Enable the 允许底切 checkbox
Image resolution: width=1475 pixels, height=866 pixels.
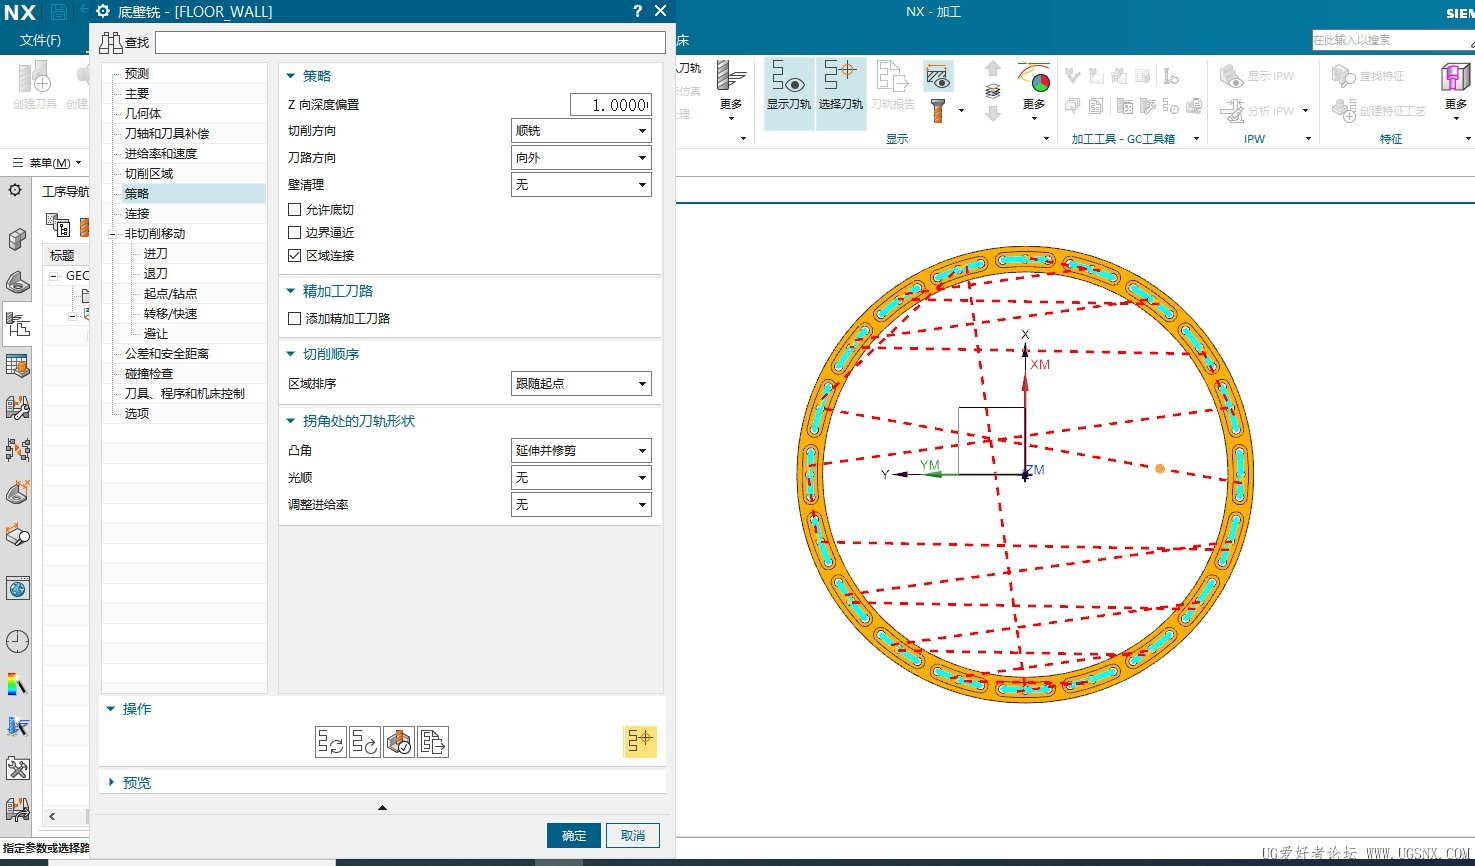295,210
